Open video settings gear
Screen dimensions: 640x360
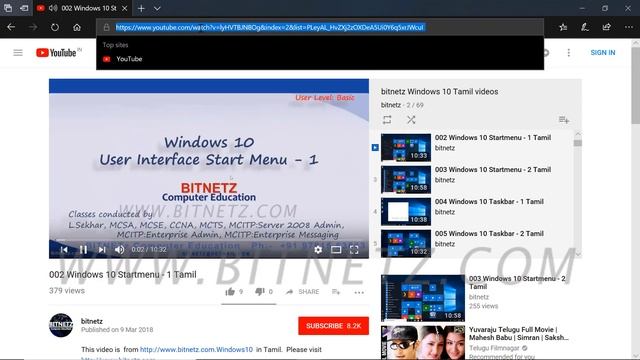point(318,249)
